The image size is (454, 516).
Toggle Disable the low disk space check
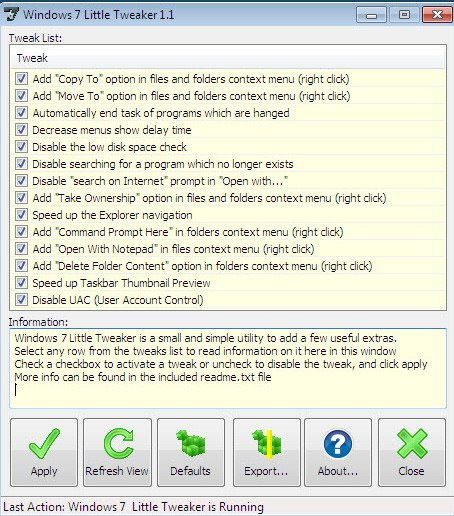[21, 147]
